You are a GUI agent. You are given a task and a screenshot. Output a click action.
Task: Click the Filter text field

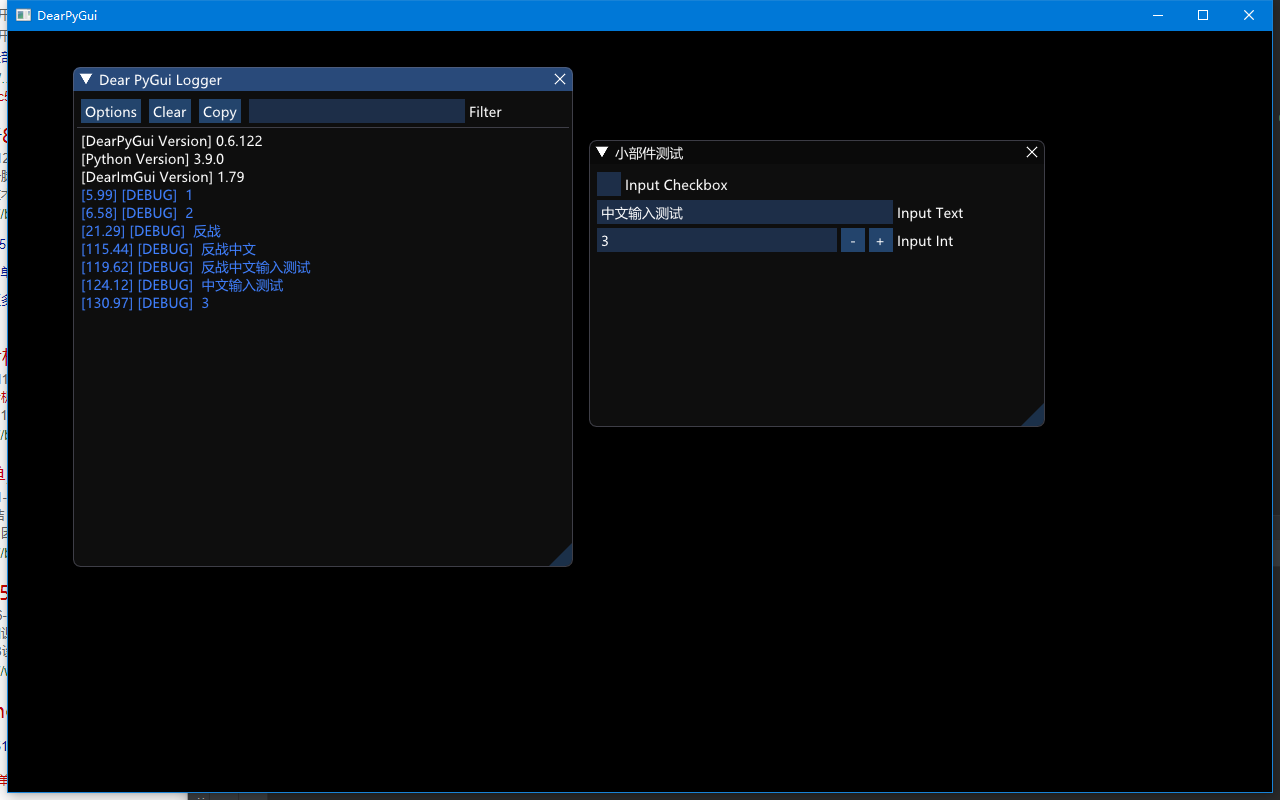point(356,111)
